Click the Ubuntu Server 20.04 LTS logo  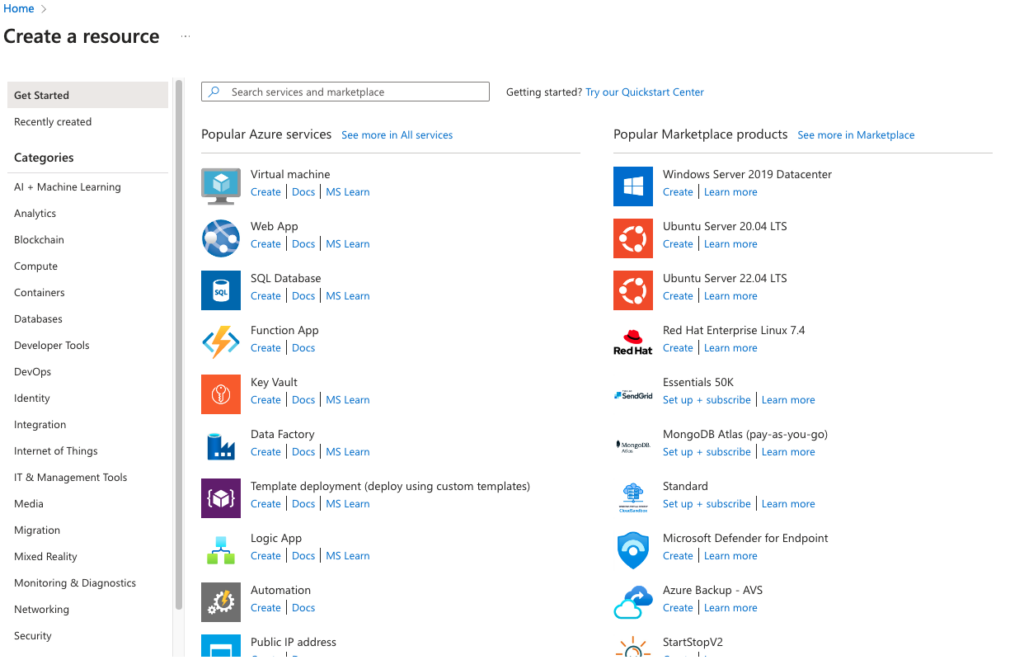[633, 238]
